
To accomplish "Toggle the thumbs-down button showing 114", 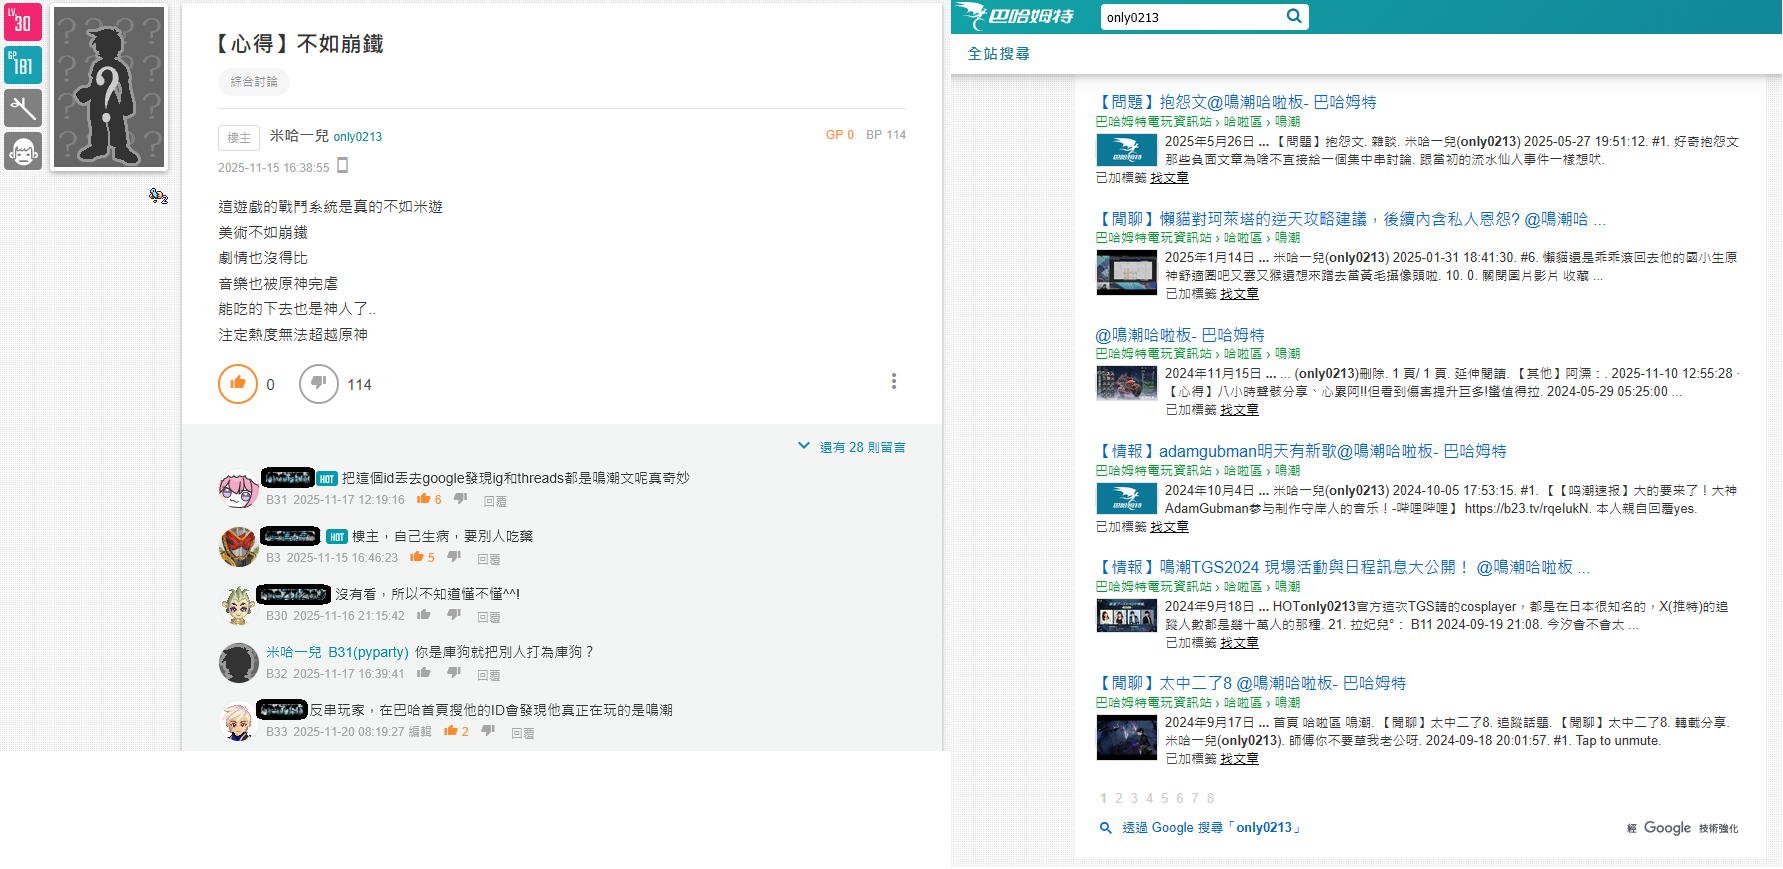I will coord(318,384).
